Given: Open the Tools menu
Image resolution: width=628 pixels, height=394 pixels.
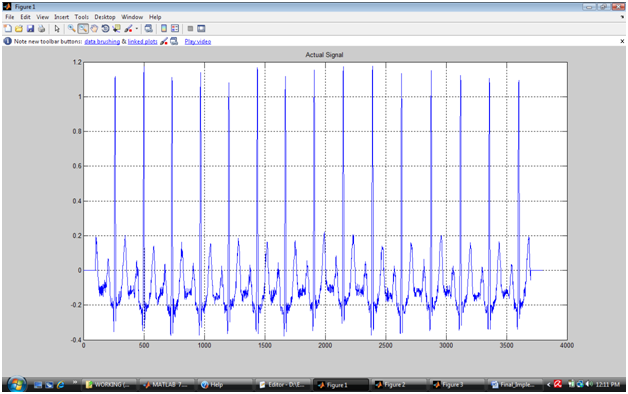Looking at the screenshot, I should point(82,17).
